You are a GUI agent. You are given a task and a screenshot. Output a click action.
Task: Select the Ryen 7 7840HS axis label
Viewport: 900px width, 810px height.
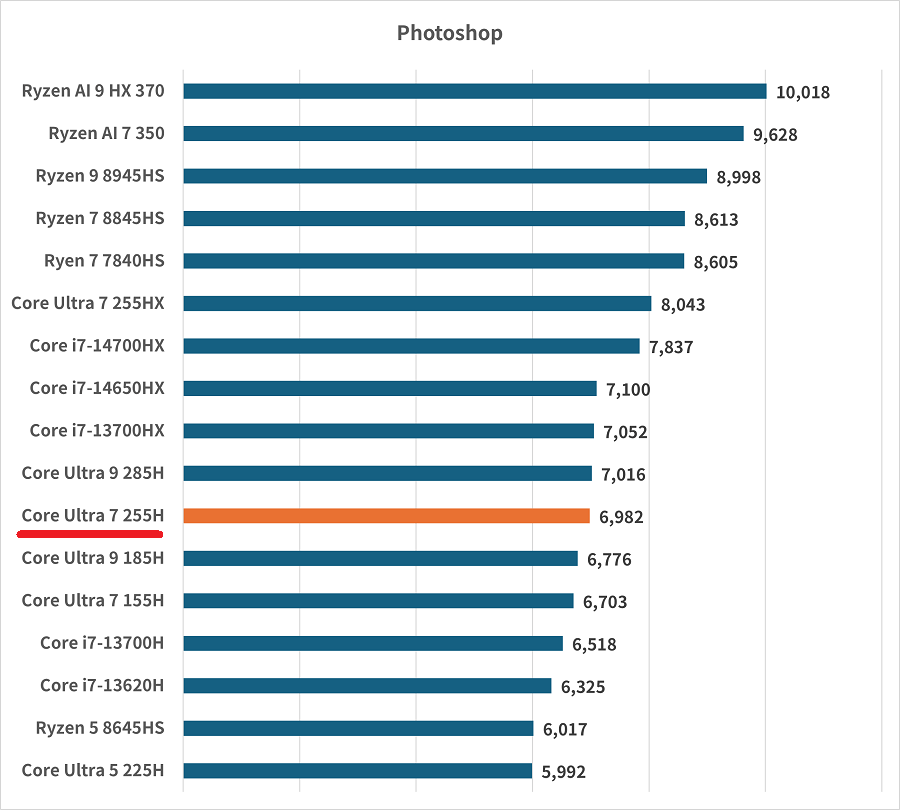(x=104, y=260)
